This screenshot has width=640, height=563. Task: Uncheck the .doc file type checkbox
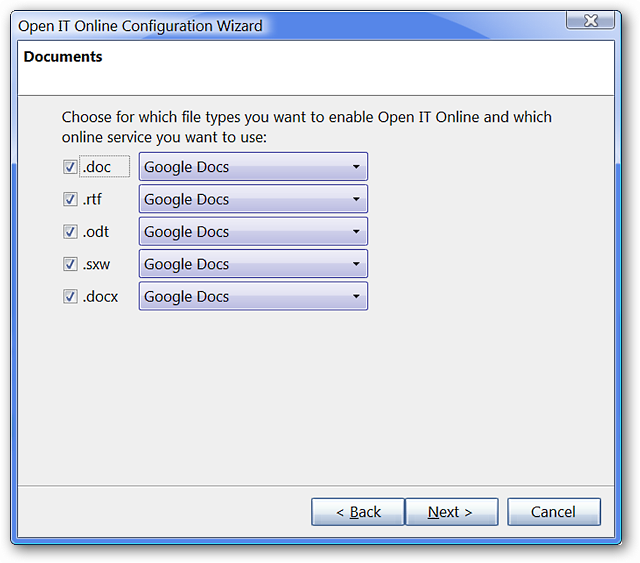click(70, 167)
